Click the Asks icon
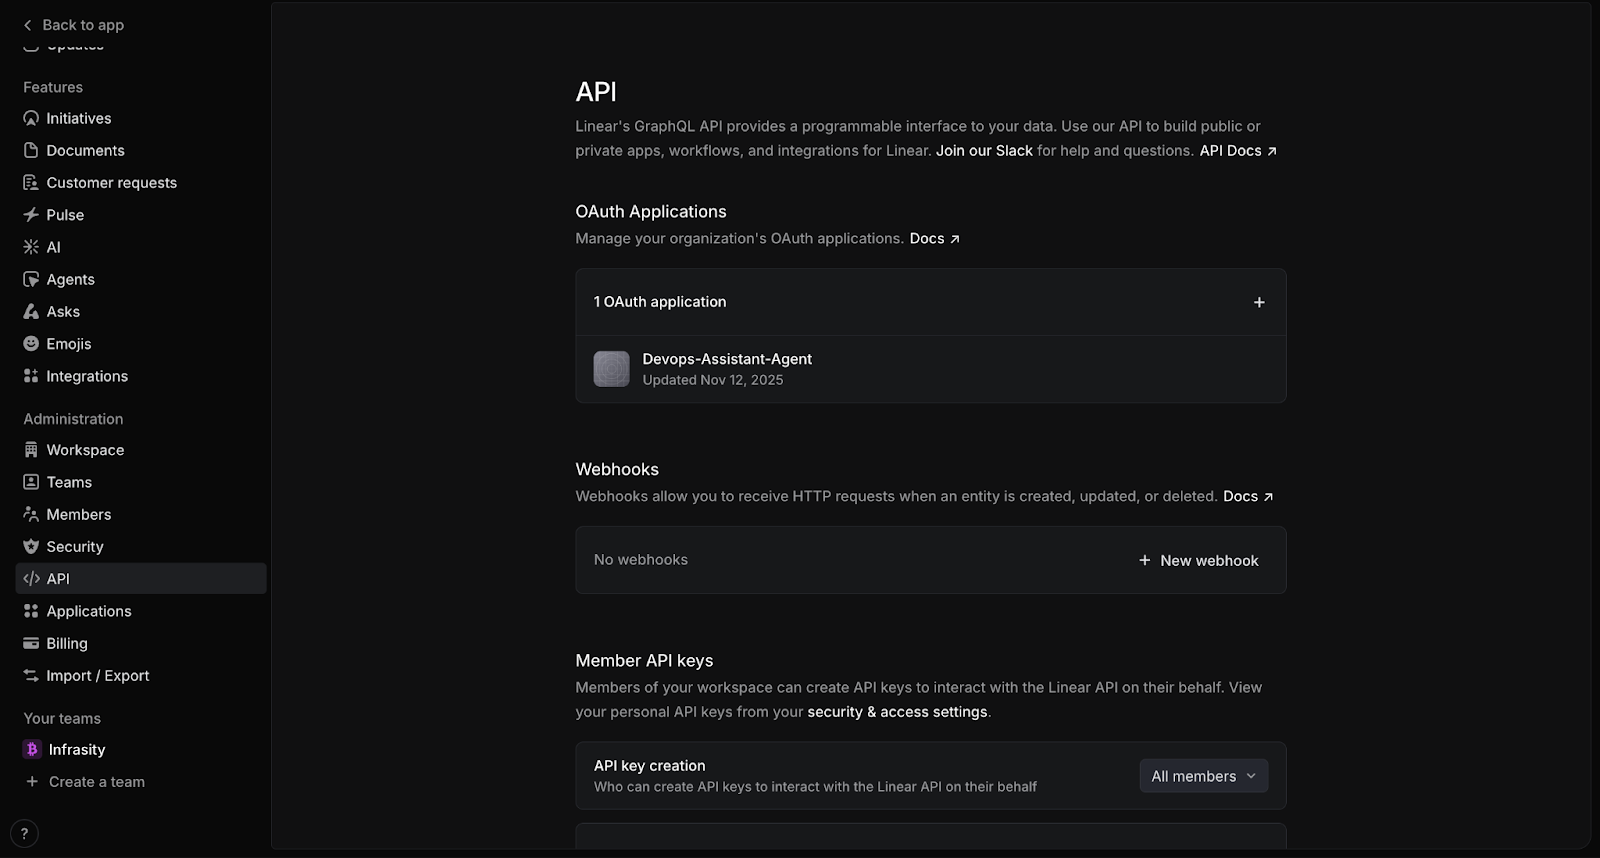 tap(31, 311)
